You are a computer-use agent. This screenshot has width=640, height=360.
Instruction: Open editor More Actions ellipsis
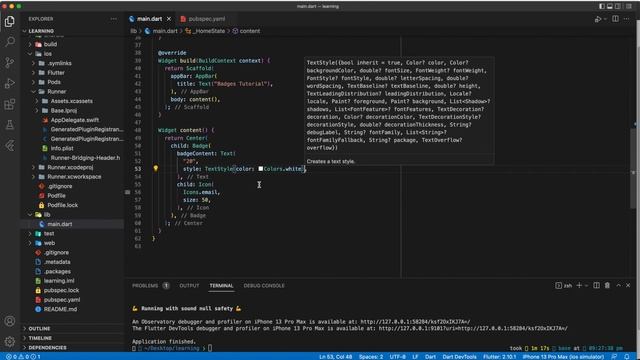click(x=627, y=19)
